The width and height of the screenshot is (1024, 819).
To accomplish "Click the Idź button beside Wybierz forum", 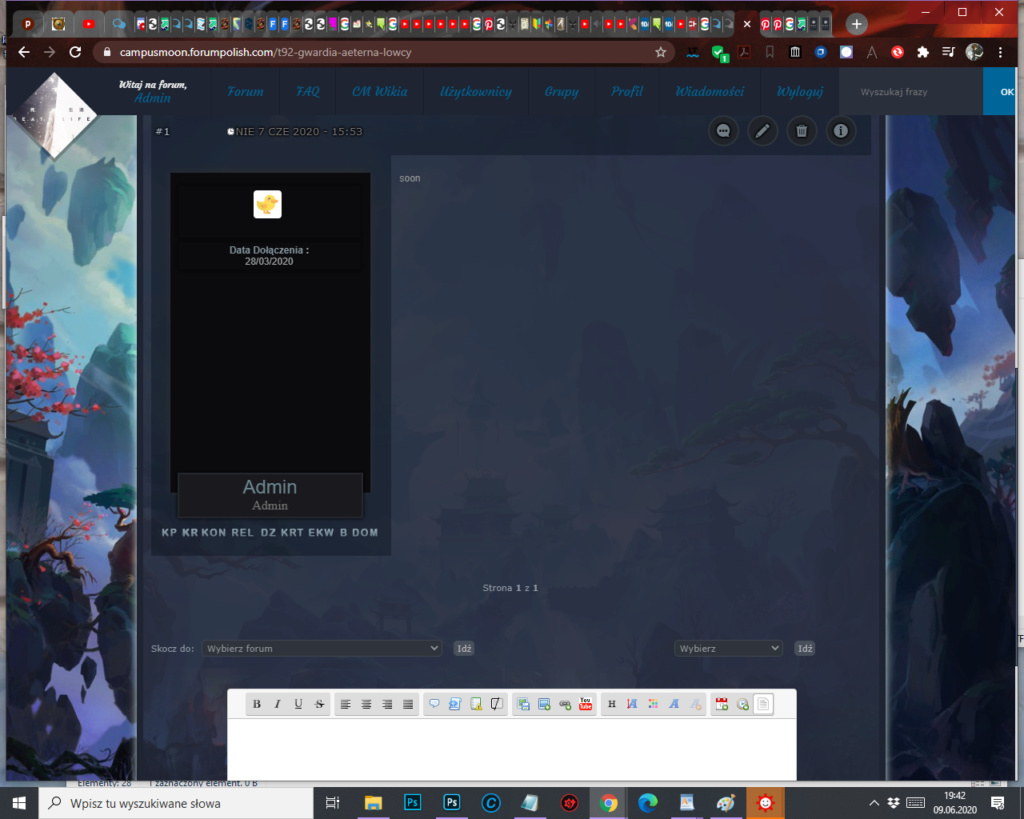I will pos(464,649).
